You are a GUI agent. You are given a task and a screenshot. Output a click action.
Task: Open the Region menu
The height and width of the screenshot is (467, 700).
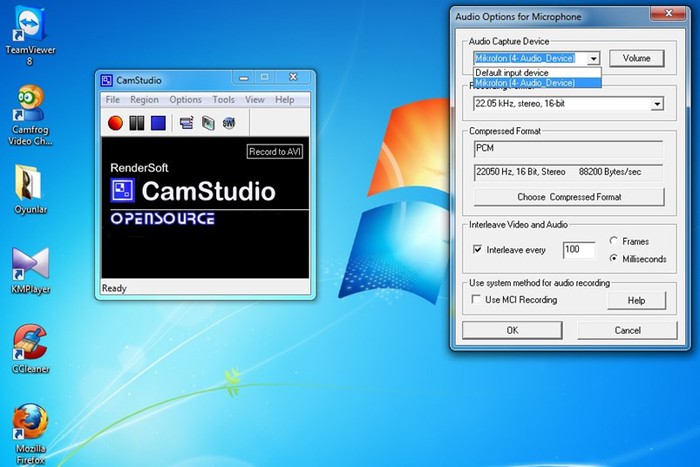pyautogui.click(x=144, y=100)
